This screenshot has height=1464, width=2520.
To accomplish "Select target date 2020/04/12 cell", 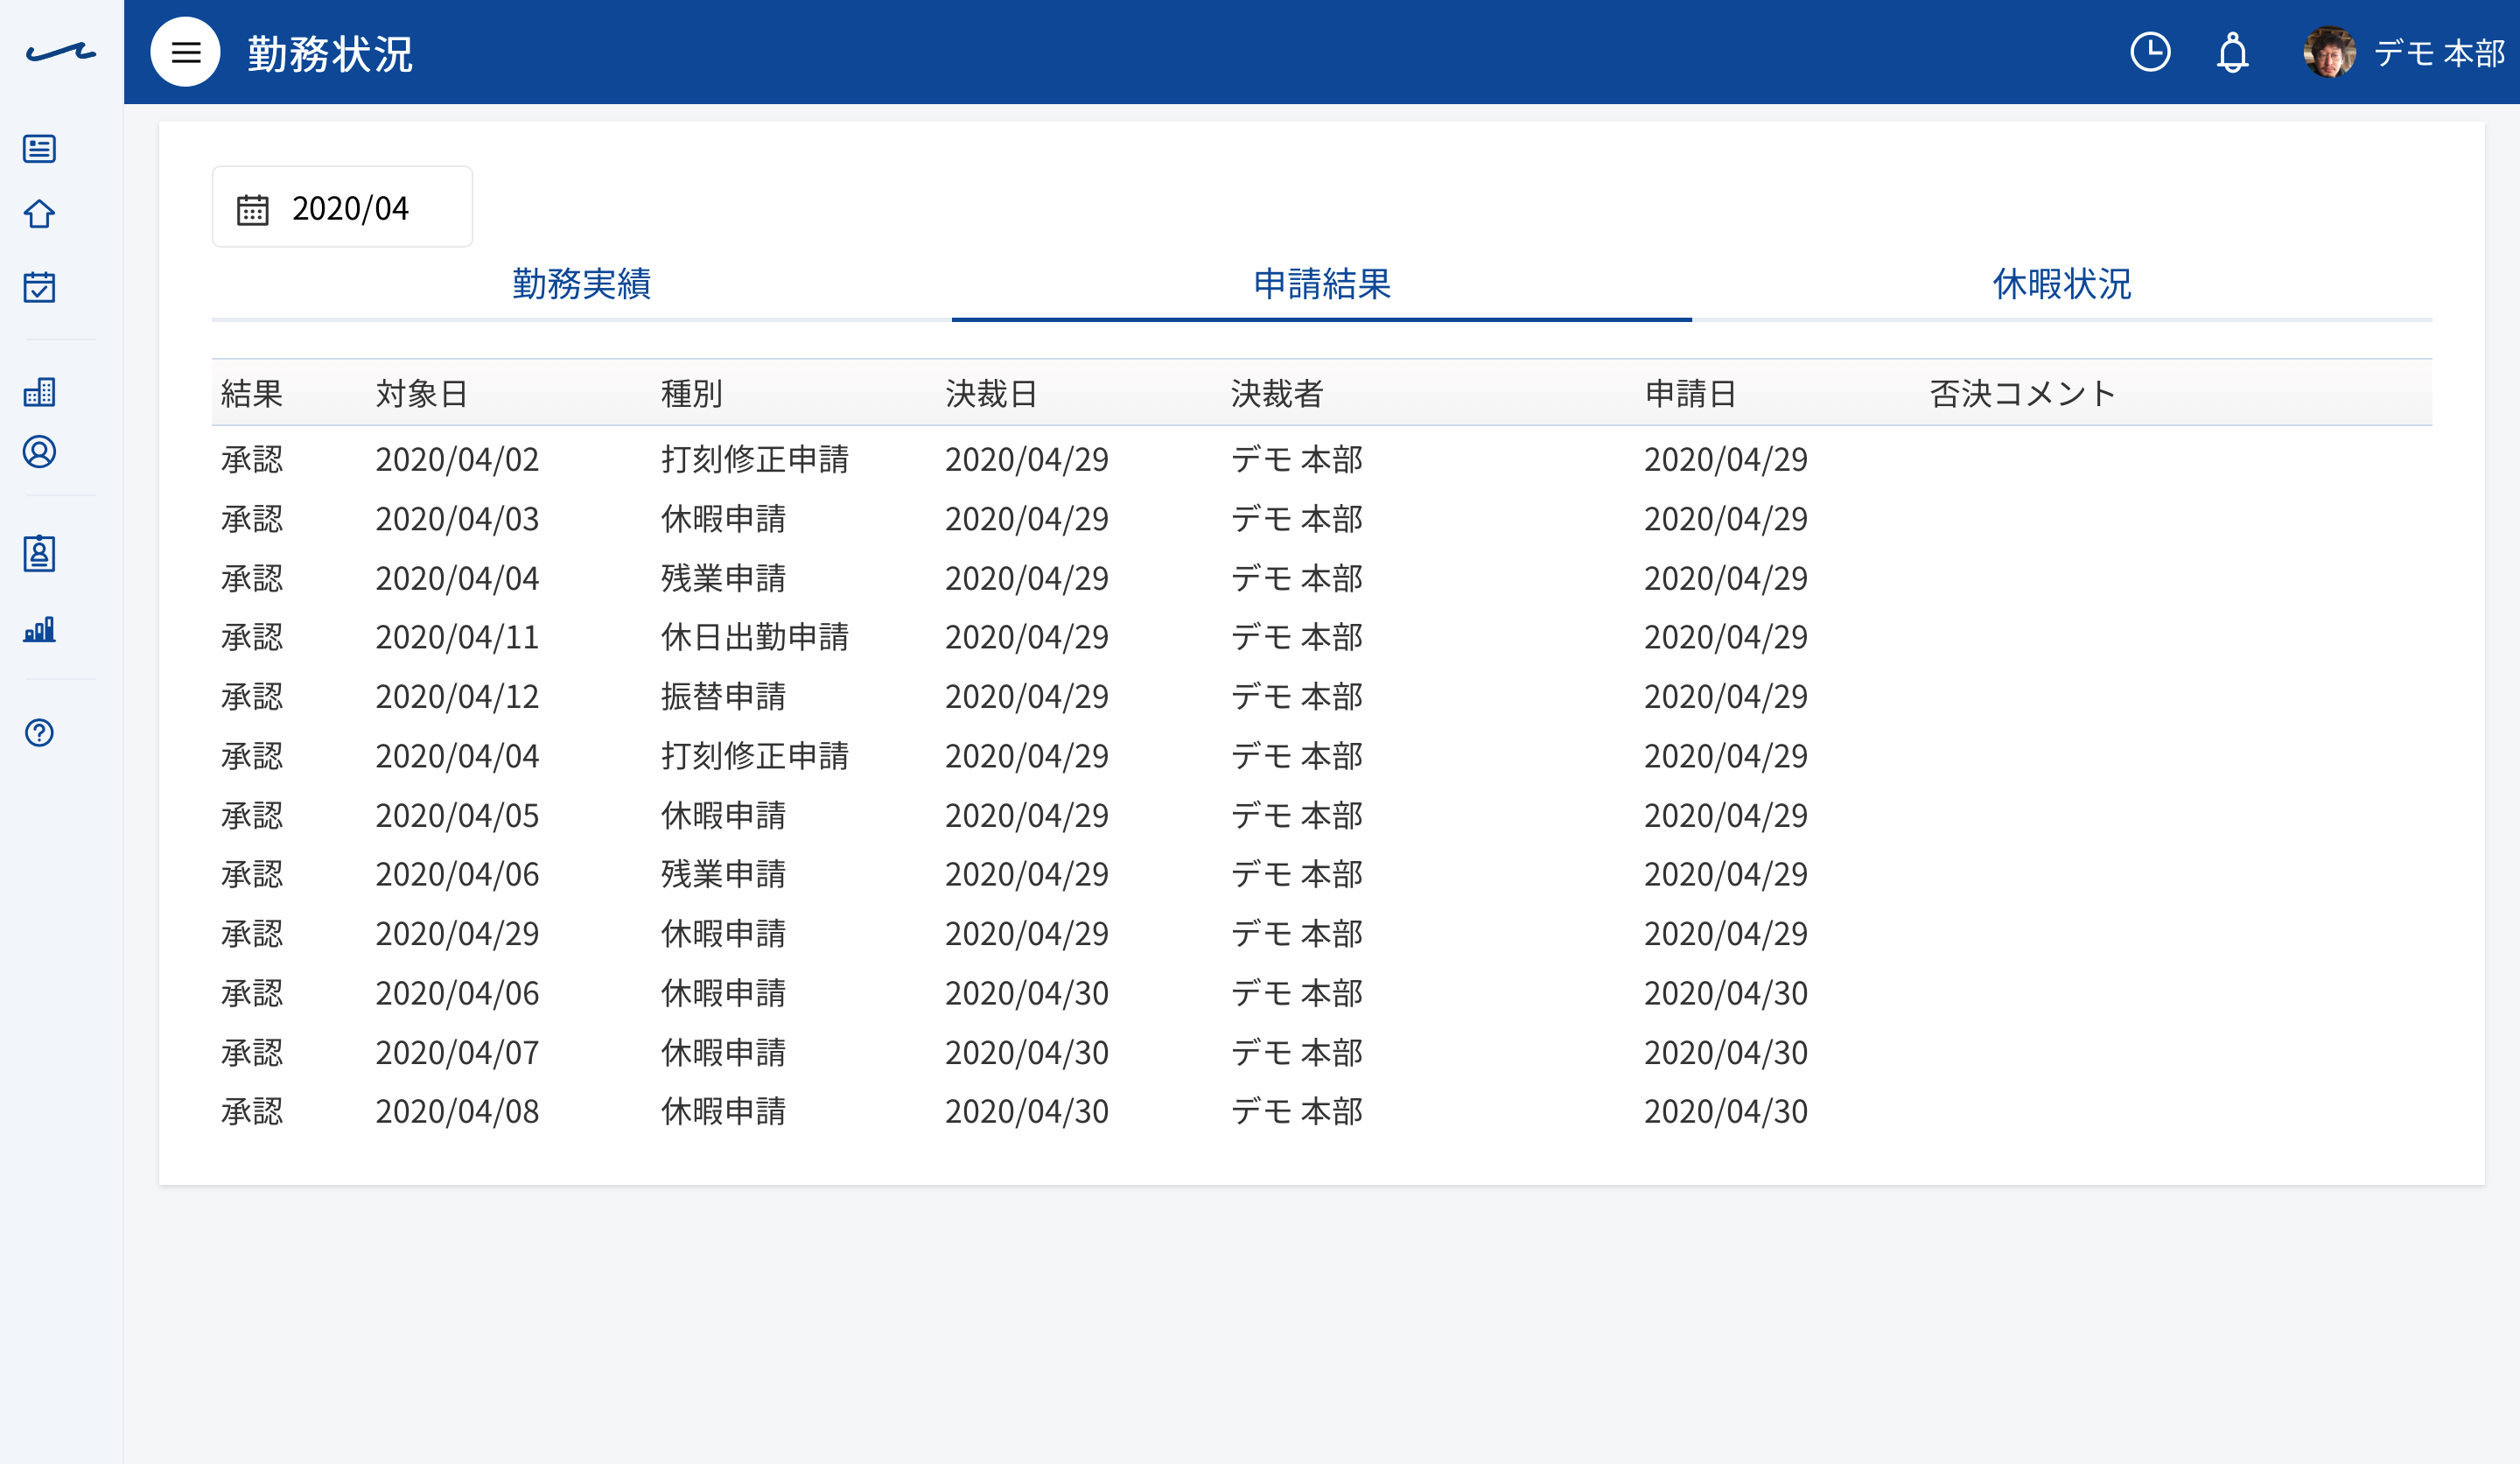I will (457, 697).
